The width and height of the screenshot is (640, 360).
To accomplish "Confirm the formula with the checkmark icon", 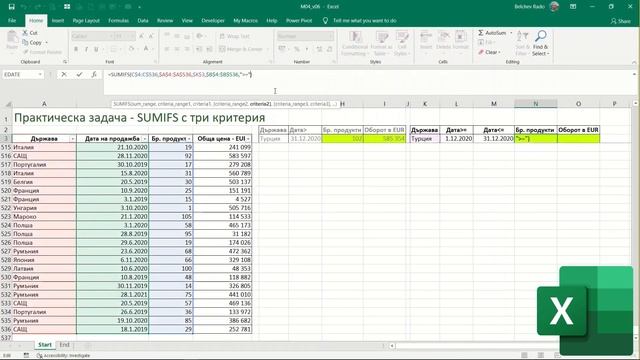I will (79, 74).
